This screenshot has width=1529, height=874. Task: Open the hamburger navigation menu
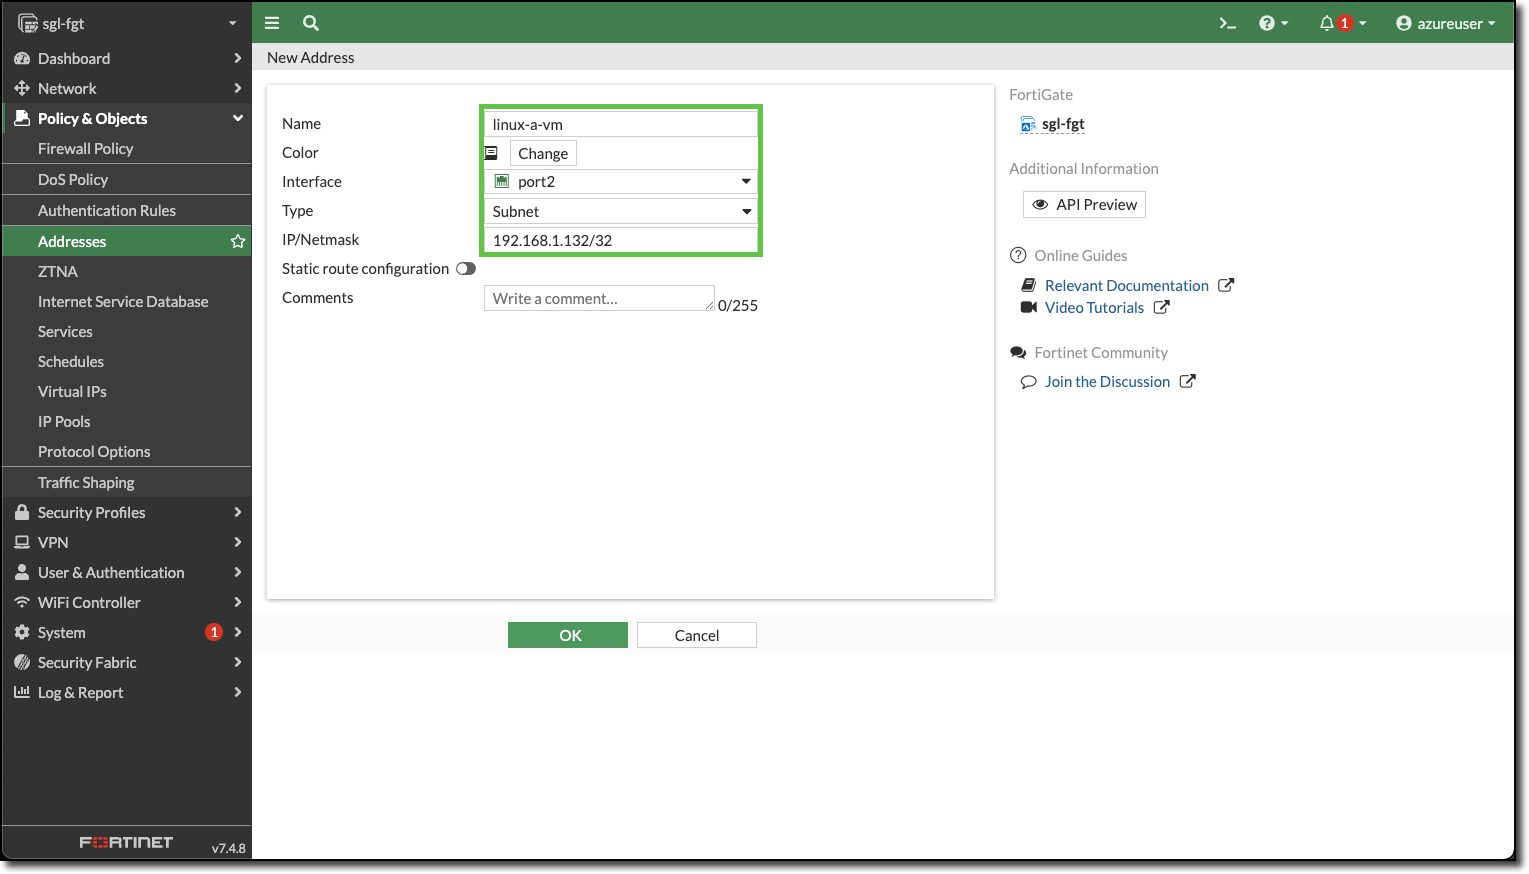[271, 22]
